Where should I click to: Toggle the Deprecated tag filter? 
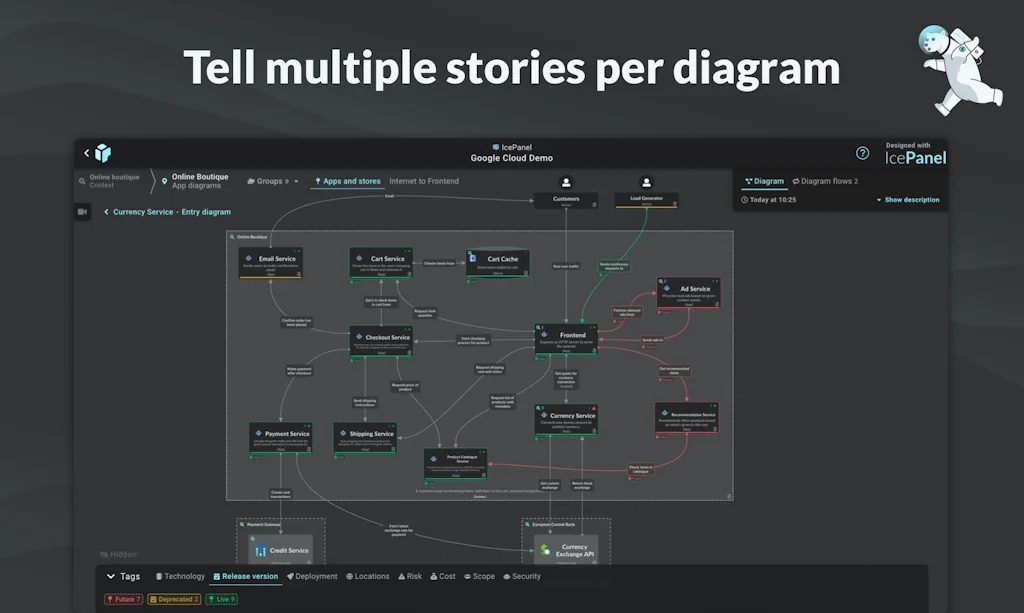click(174, 599)
